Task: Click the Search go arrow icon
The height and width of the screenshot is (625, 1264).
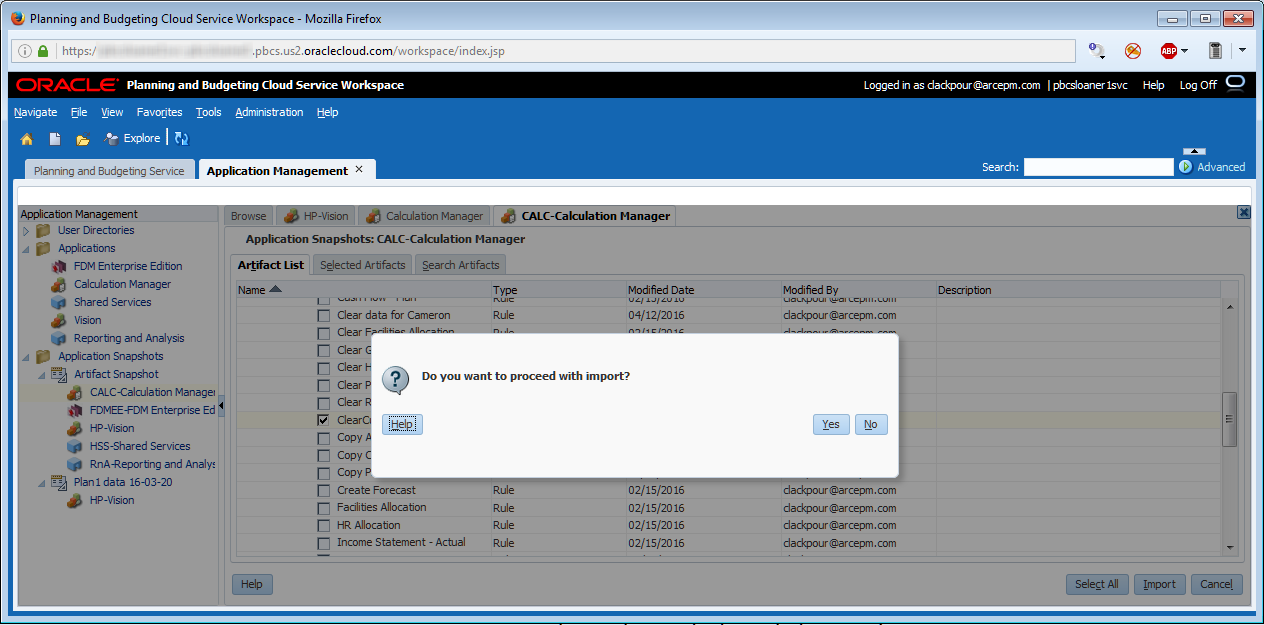Action: (x=1186, y=167)
